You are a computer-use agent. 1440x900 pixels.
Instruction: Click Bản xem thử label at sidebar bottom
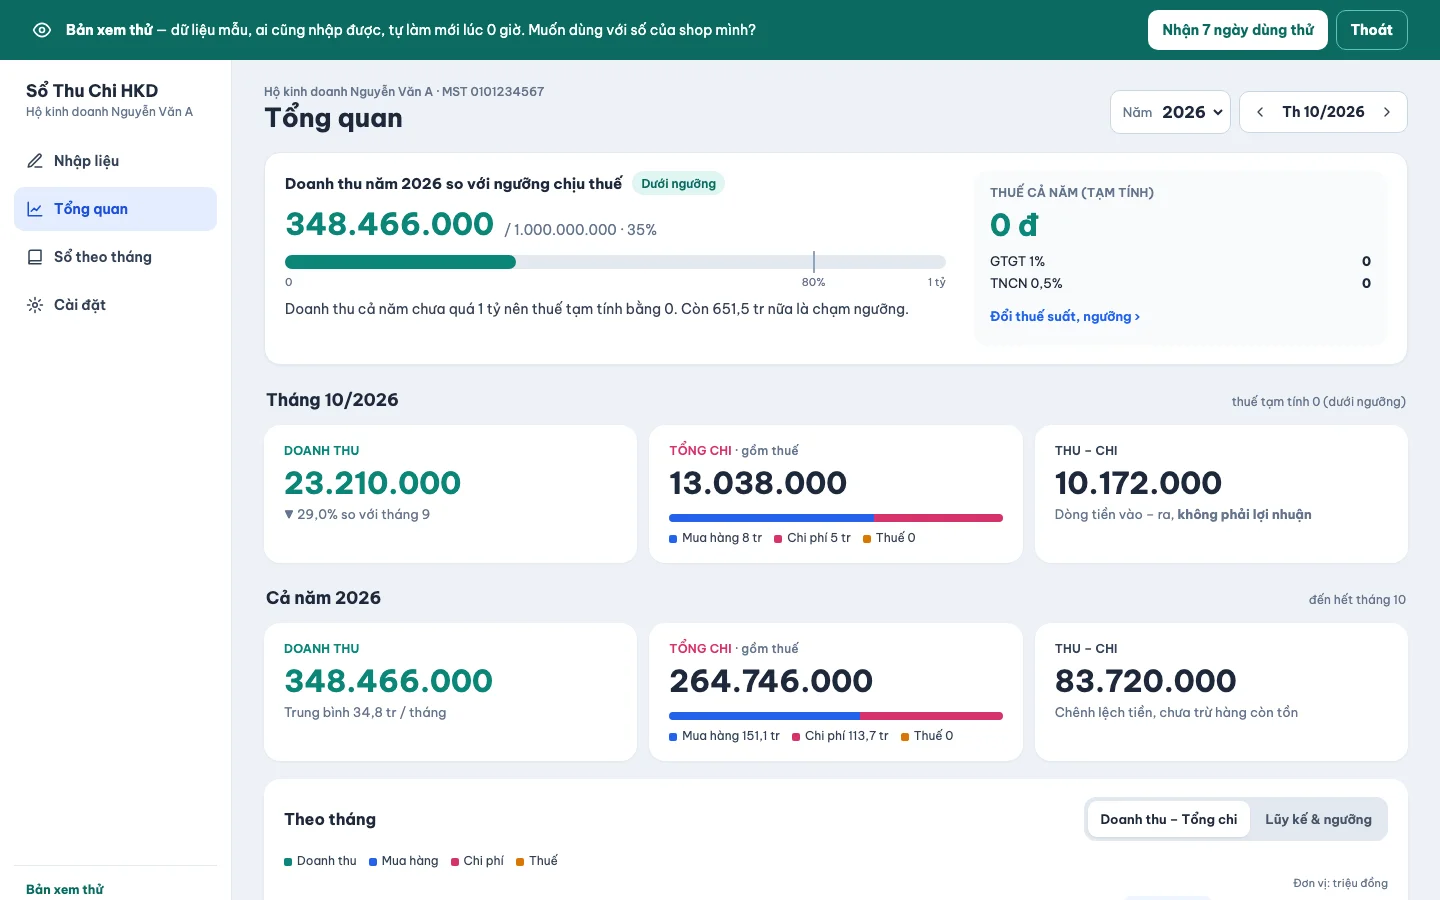pos(65,889)
